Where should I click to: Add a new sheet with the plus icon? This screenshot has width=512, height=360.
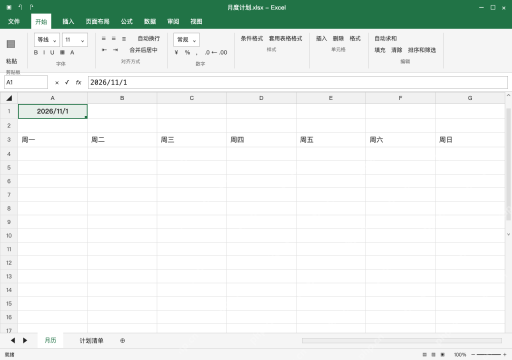point(122,340)
